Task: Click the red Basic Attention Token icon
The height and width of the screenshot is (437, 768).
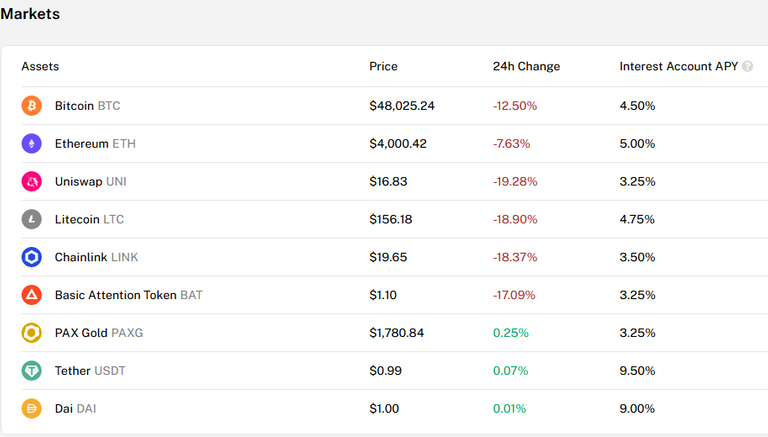Action: pos(31,295)
